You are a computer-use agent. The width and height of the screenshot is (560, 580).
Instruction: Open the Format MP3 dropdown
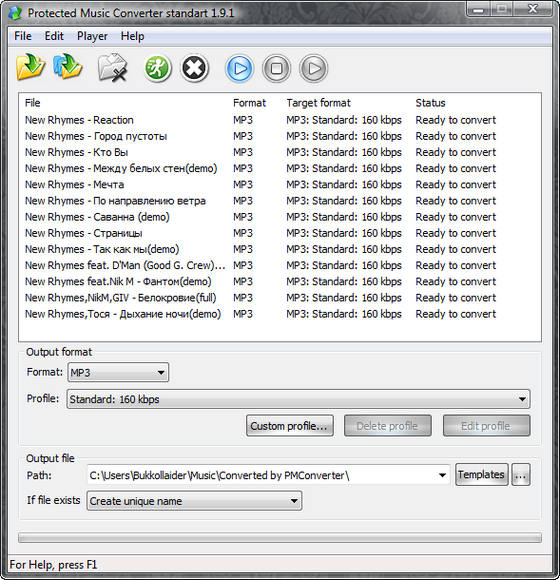118,372
